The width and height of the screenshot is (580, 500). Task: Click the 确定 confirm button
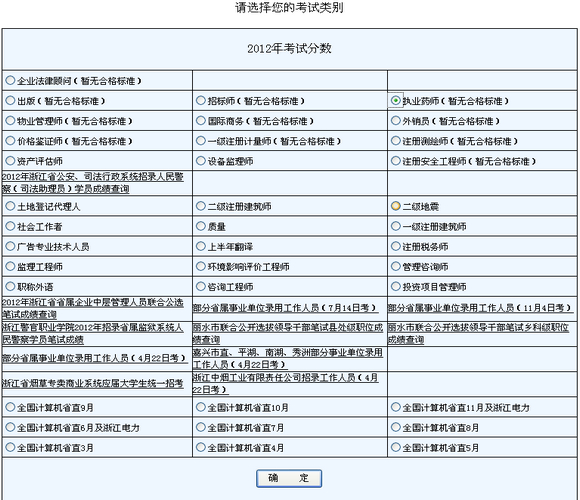pos(289,478)
